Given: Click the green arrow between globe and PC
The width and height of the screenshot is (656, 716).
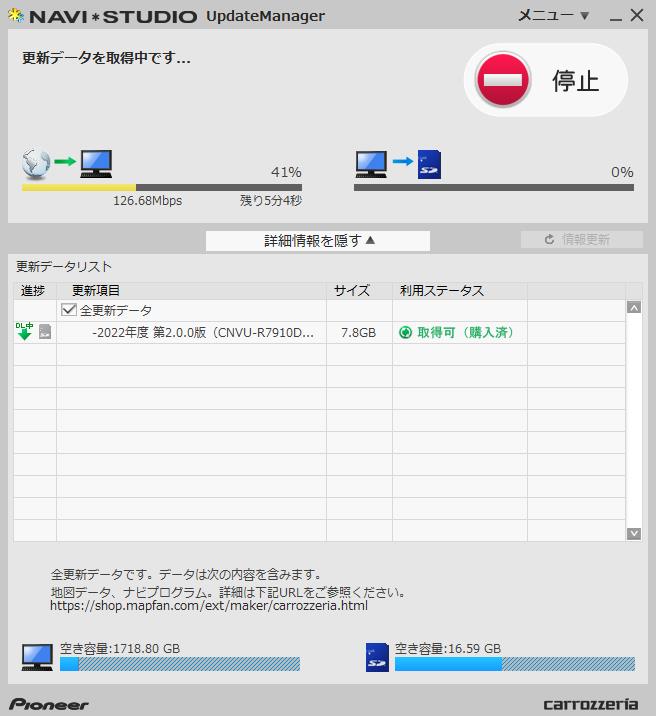Looking at the screenshot, I should click(x=65, y=161).
